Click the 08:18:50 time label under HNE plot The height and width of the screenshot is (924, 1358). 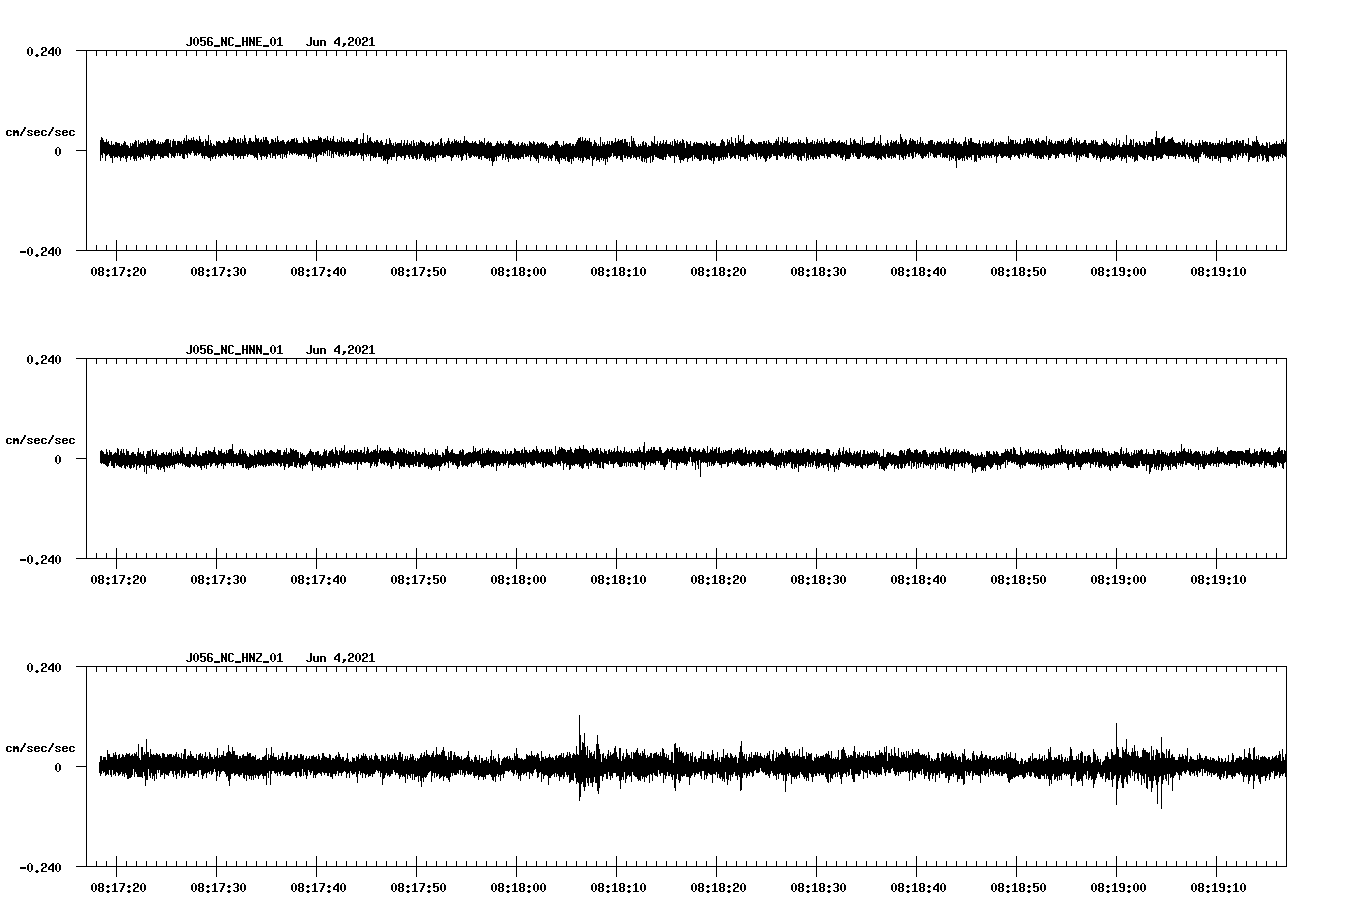pos(1018,272)
